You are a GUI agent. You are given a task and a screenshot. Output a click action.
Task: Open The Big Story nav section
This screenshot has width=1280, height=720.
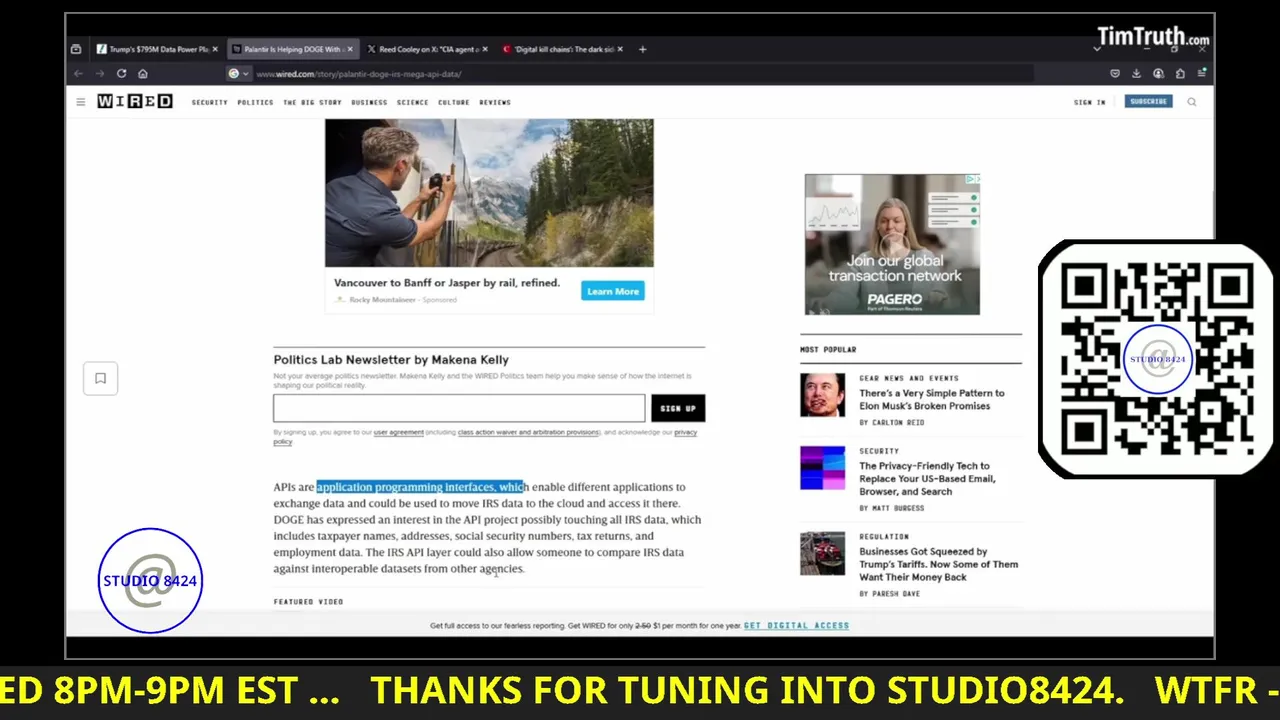[x=312, y=102]
